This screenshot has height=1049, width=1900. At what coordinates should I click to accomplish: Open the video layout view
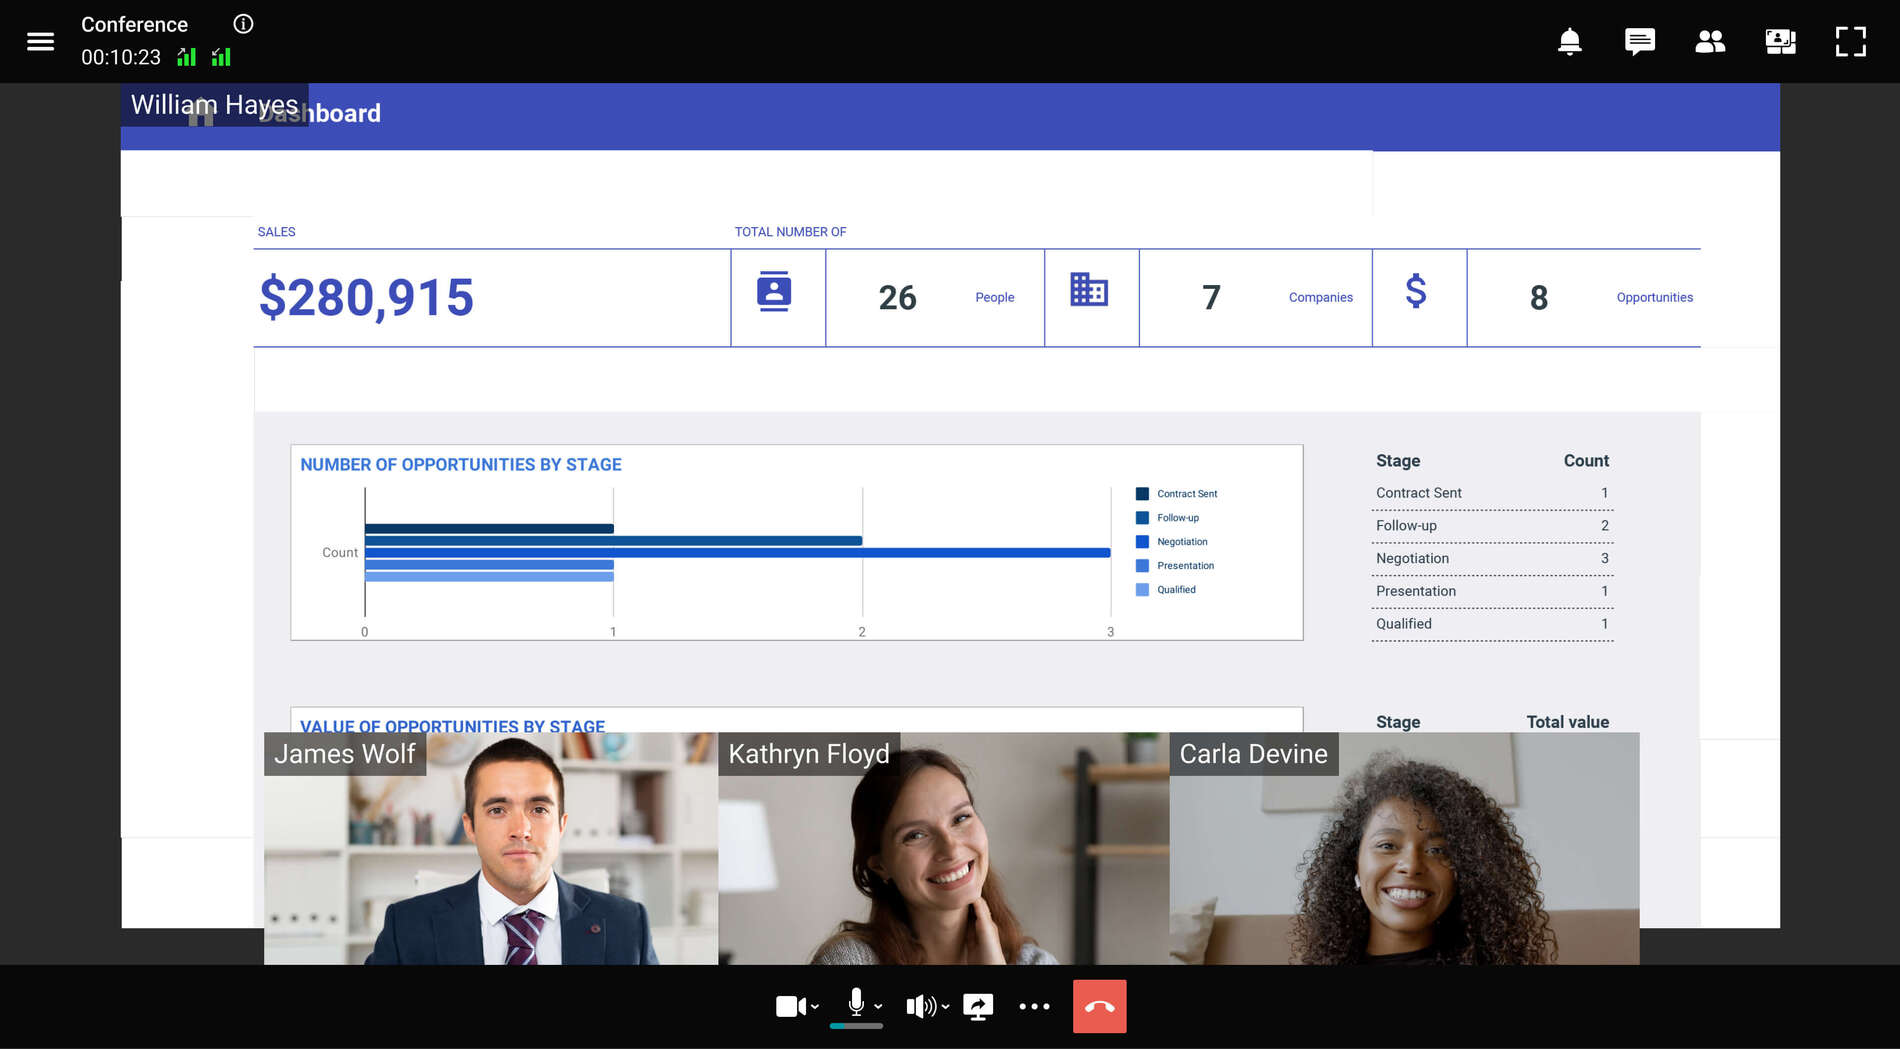coord(1780,41)
